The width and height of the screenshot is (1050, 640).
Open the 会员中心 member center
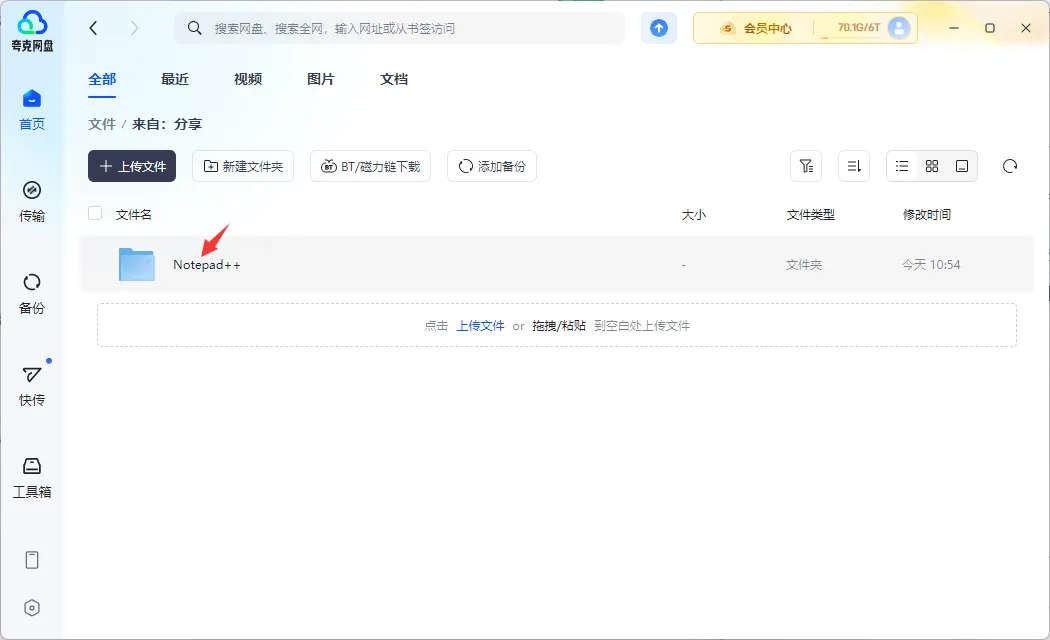point(755,28)
